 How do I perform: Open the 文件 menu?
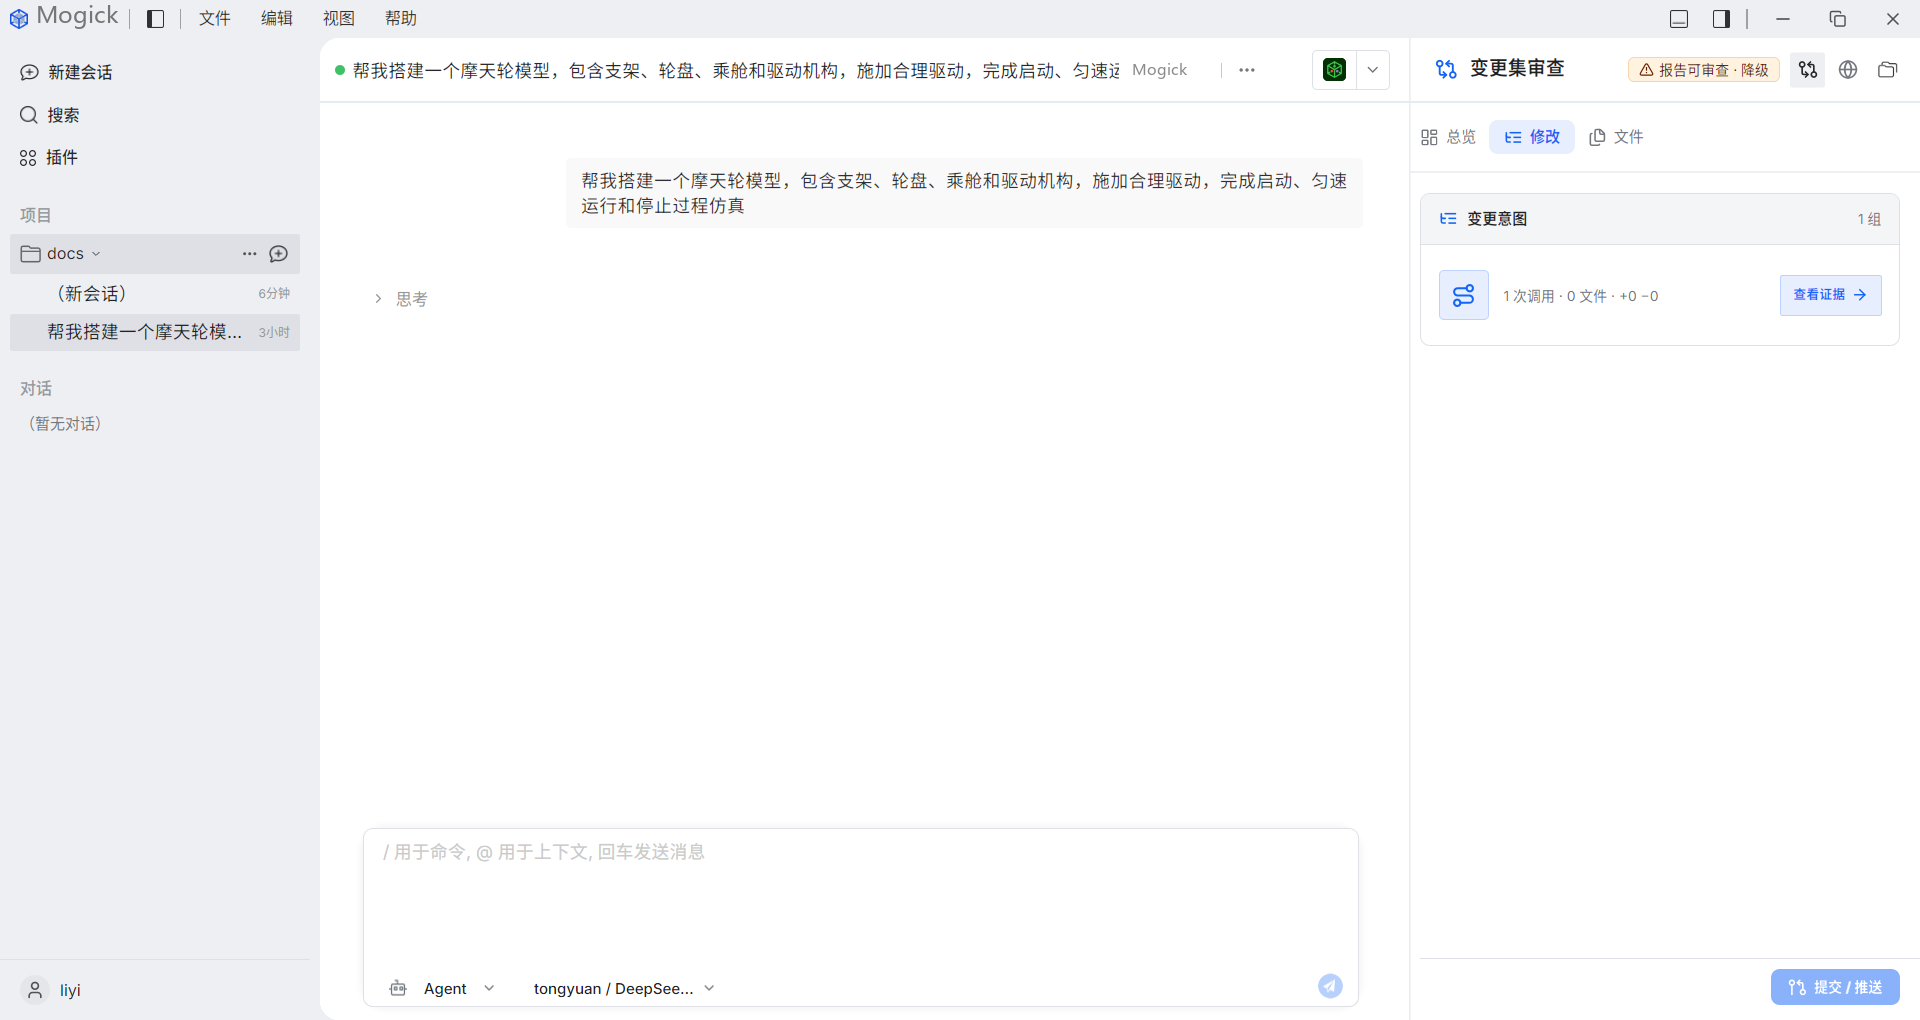[214, 19]
